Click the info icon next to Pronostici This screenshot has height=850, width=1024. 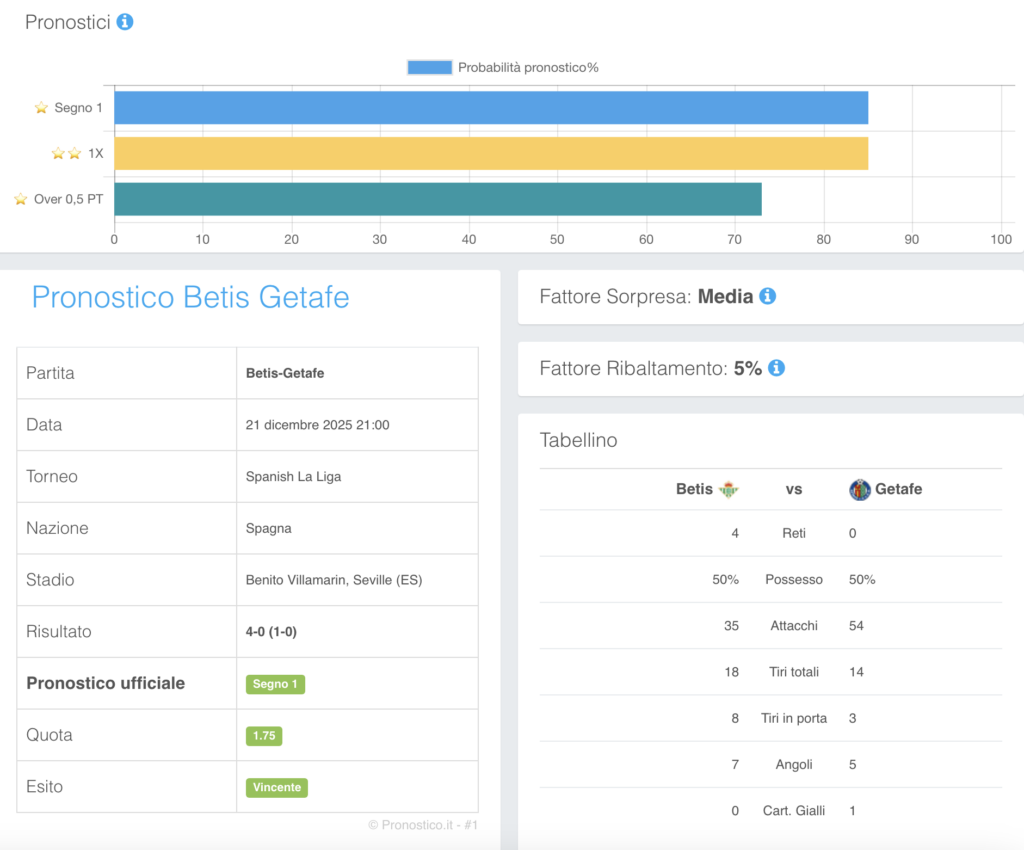[x=125, y=22]
